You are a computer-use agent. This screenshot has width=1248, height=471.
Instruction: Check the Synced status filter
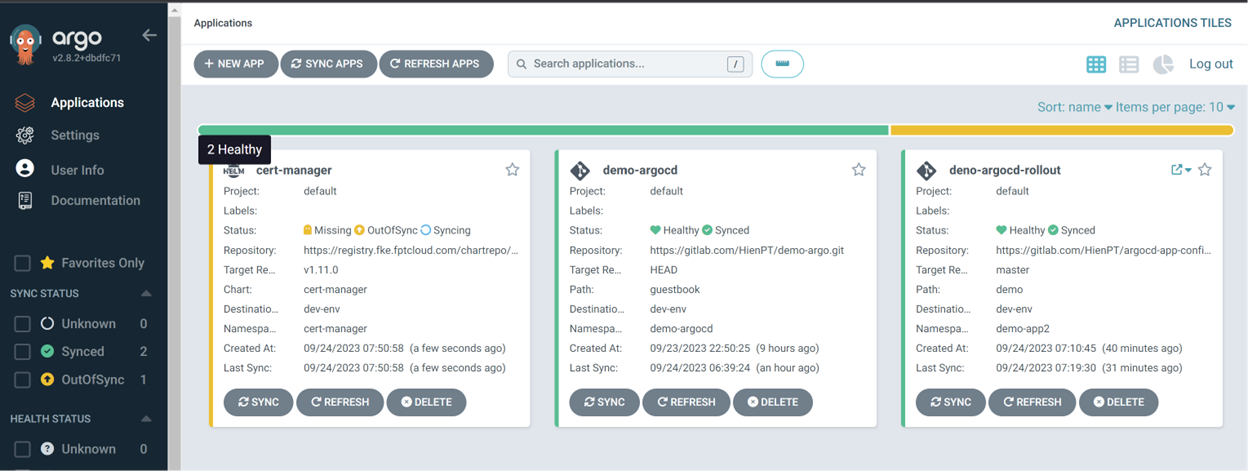coord(21,352)
